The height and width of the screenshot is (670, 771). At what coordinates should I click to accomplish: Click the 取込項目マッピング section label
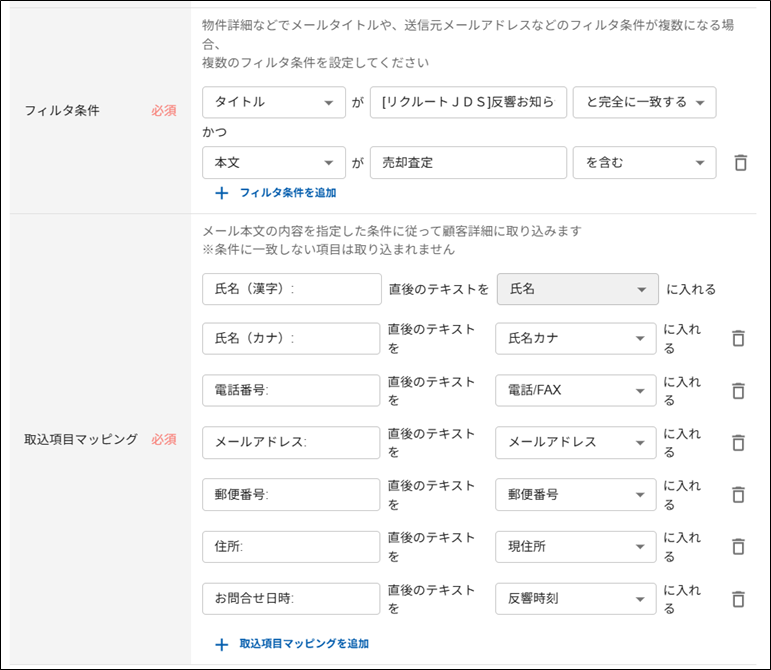pyautogui.click(x=81, y=439)
